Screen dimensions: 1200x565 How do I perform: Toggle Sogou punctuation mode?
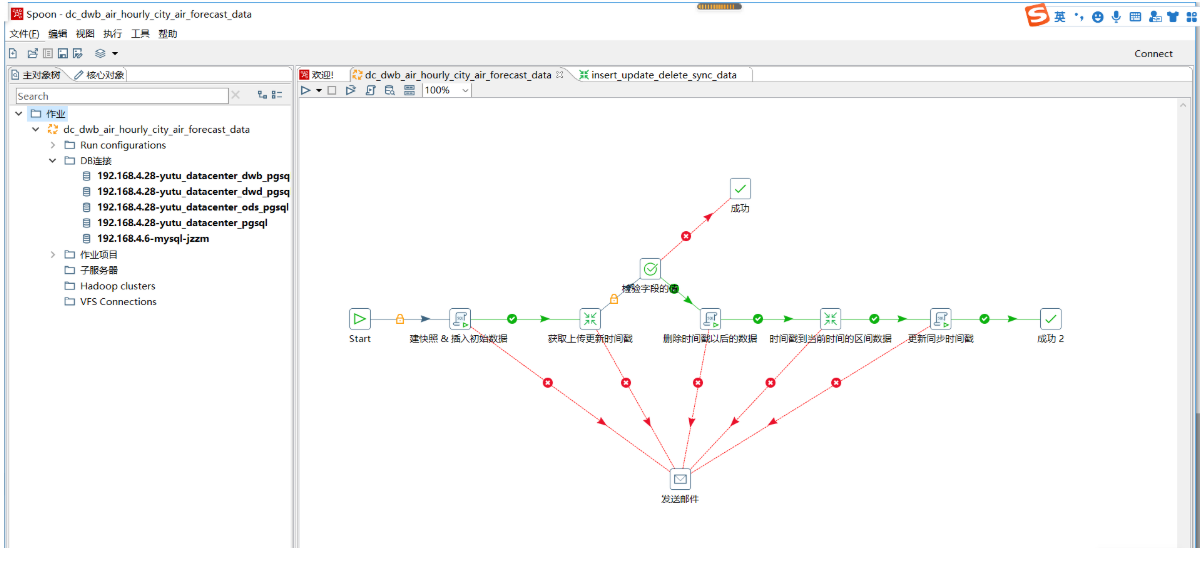point(1079,17)
